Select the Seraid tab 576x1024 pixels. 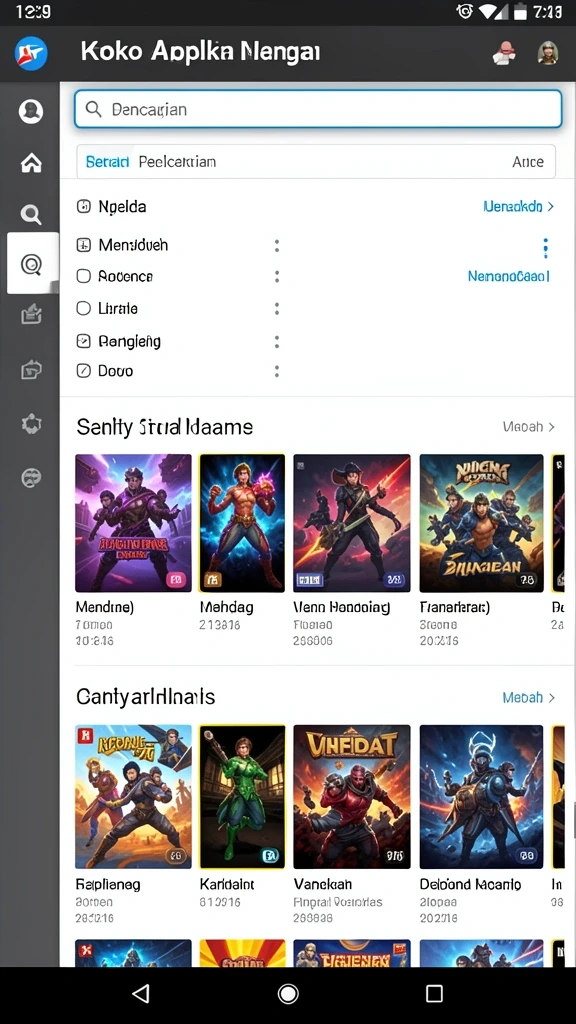click(x=107, y=162)
